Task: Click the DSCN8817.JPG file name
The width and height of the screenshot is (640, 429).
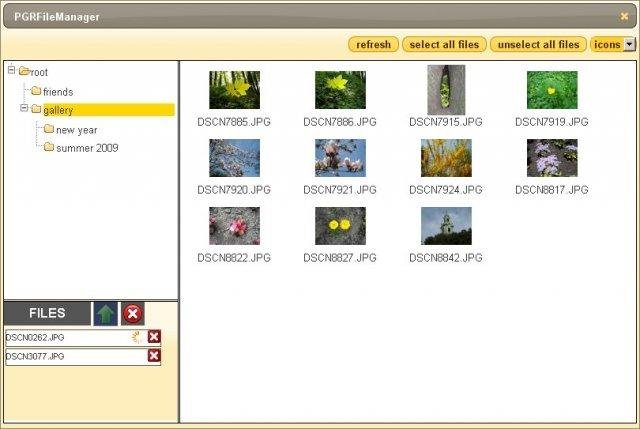Action: click(x=551, y=190)
